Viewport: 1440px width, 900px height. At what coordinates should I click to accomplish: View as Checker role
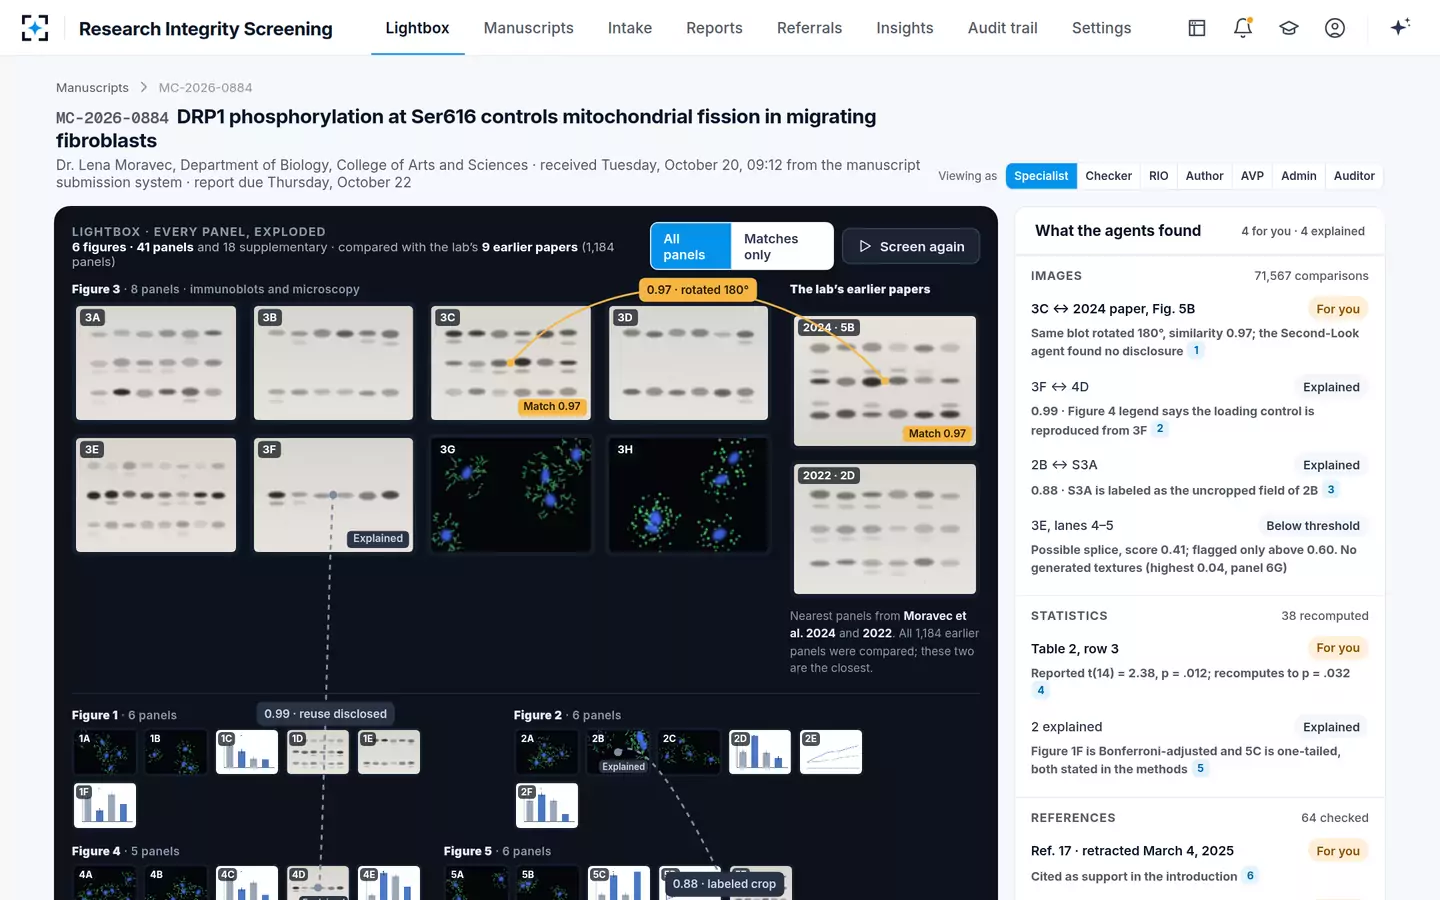click(x=1108, y=176)
